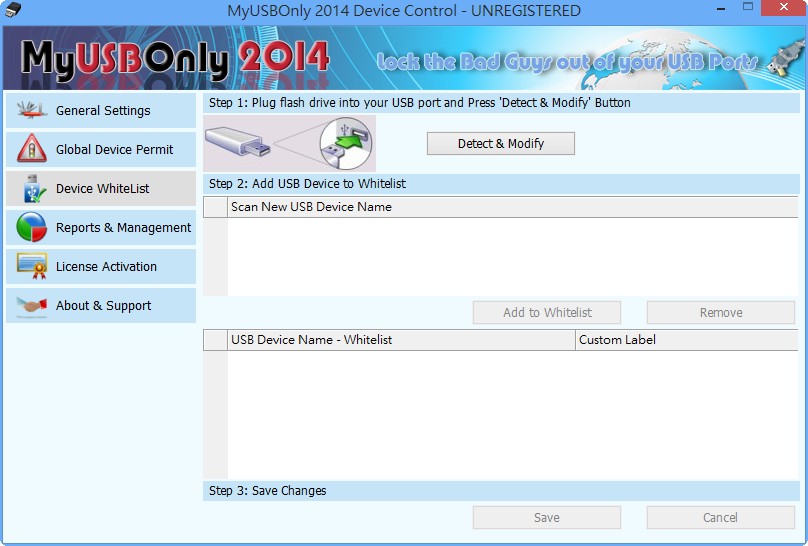Open About & Support section
The height and width of the screenshot is (546, 808).
pyautogui.click(x=101, y=305)
